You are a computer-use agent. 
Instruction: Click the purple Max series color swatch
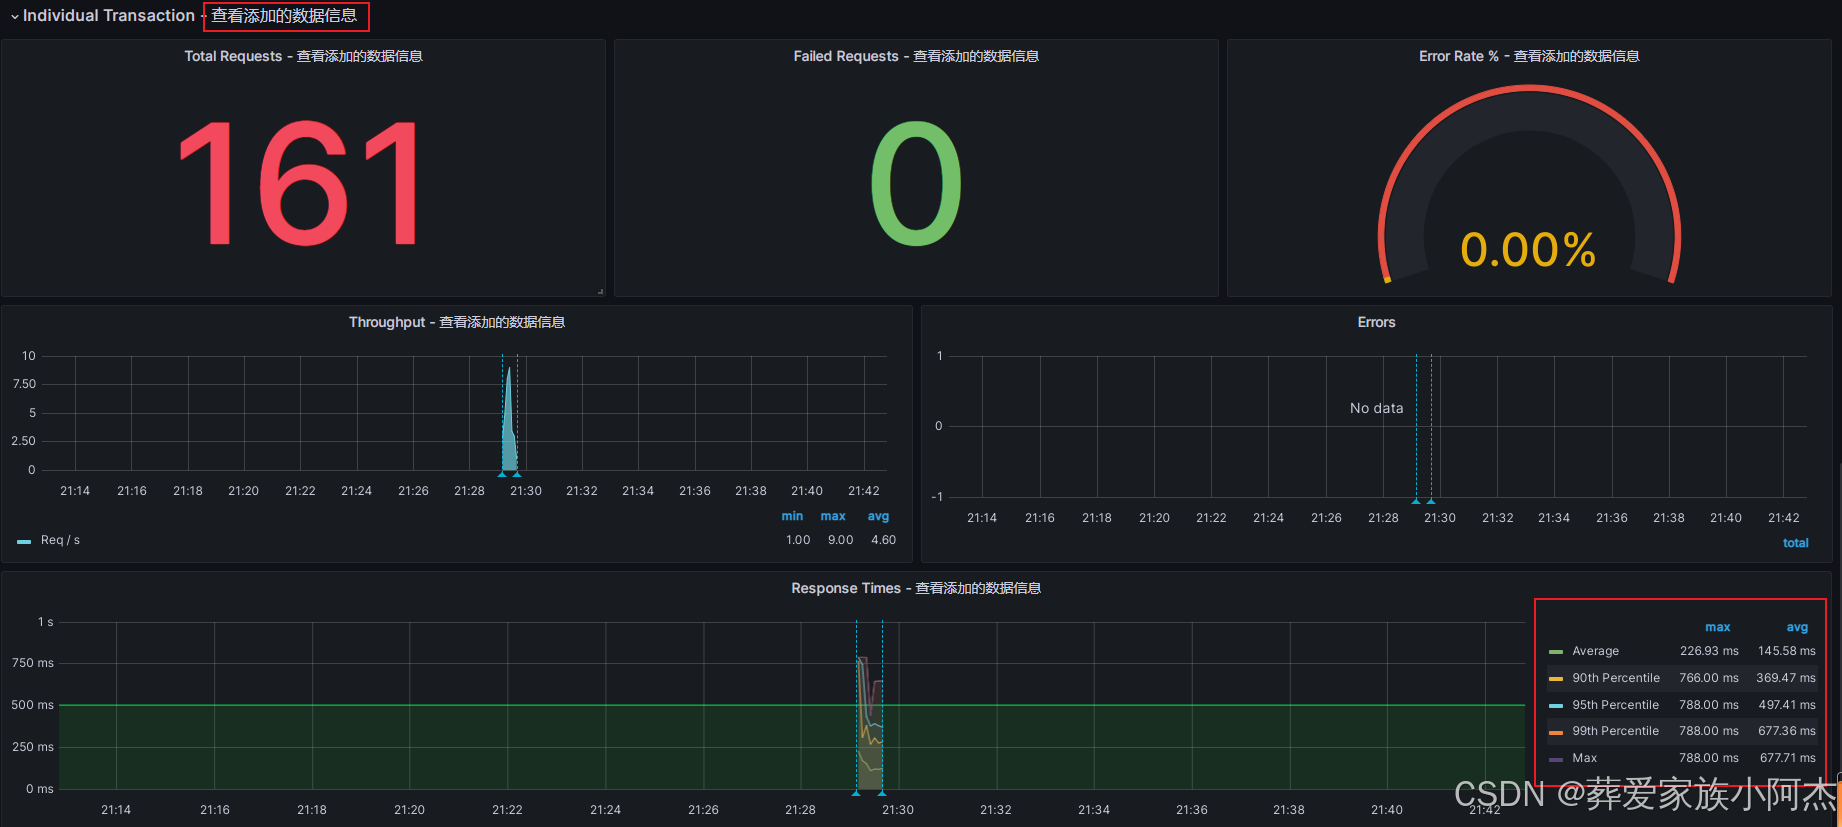tap(1555, 759)
